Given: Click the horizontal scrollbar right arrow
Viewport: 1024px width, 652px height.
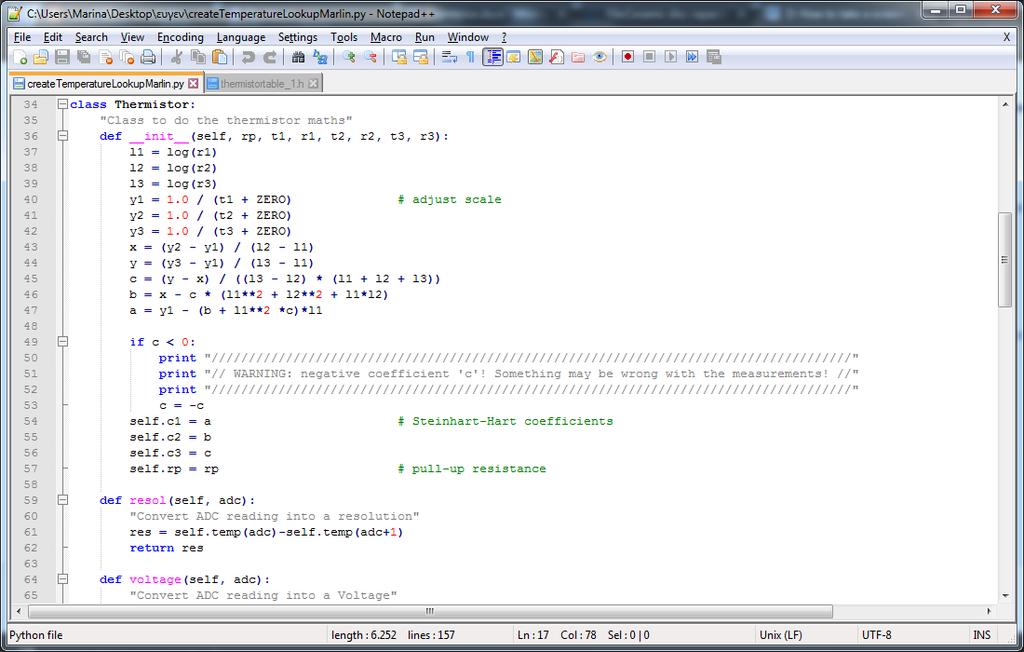Looking at the screenshot, I should pos(989,611).
